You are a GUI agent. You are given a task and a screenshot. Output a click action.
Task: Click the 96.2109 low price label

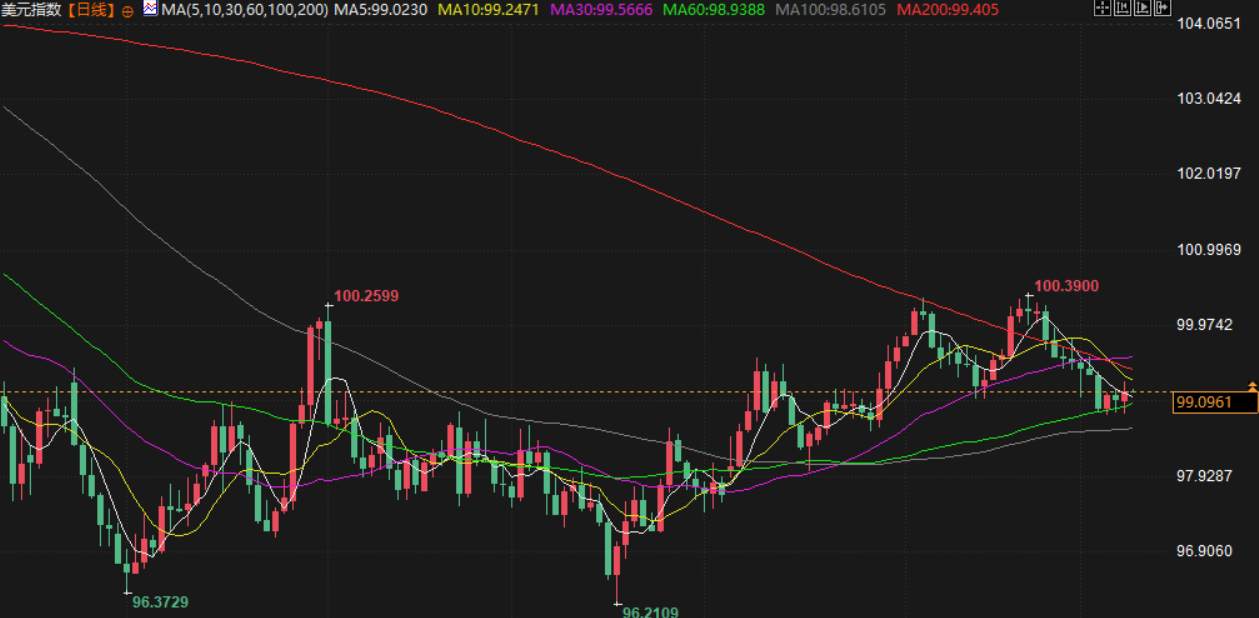tap(650, 611)
